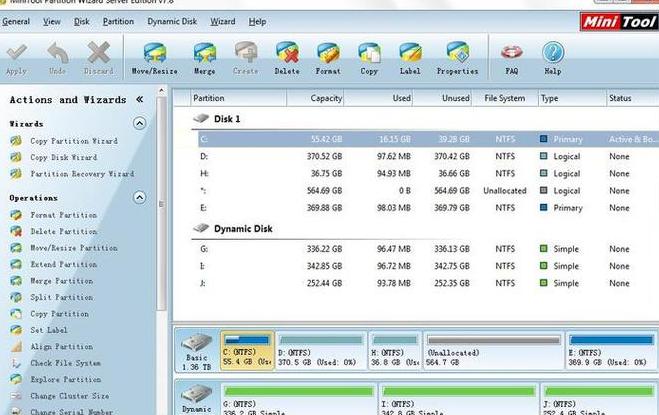This screenshot has height=415, width=659.
Task: Click D: (NTFS) block in disk map
Action: (321, 350)
